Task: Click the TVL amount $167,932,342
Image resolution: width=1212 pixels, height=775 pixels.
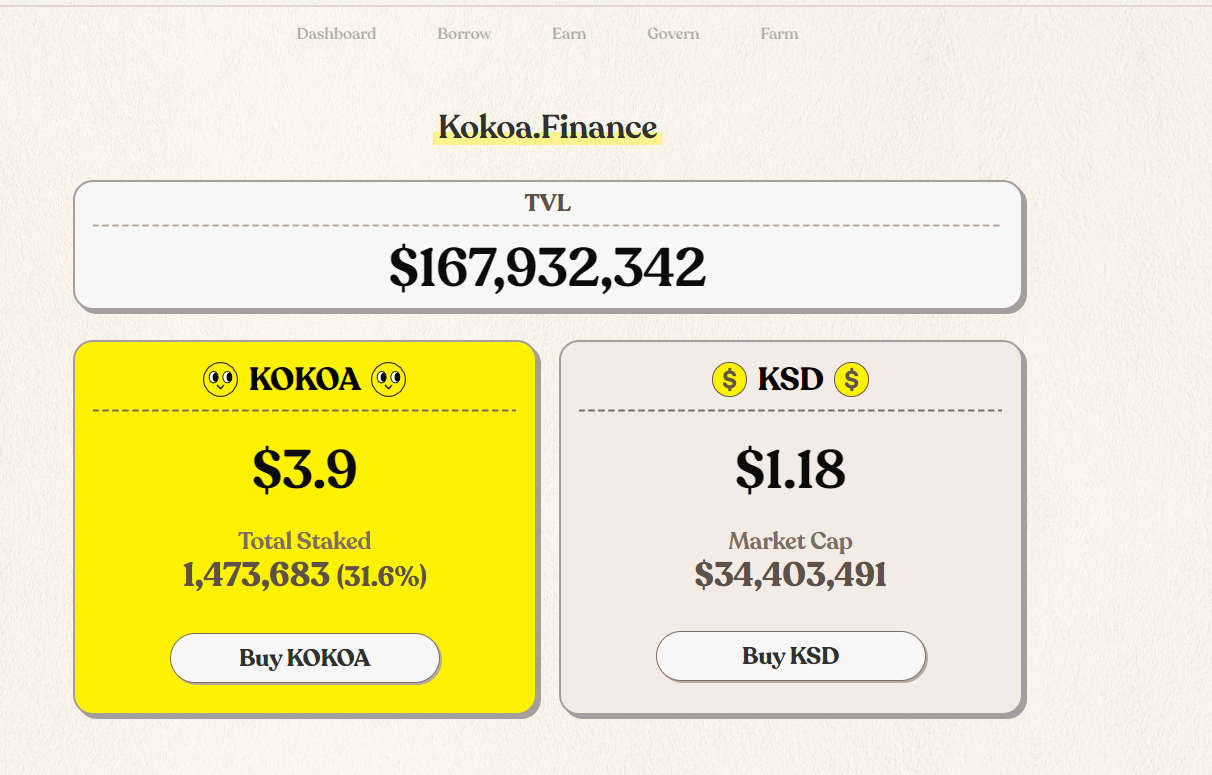Action: 547,267
